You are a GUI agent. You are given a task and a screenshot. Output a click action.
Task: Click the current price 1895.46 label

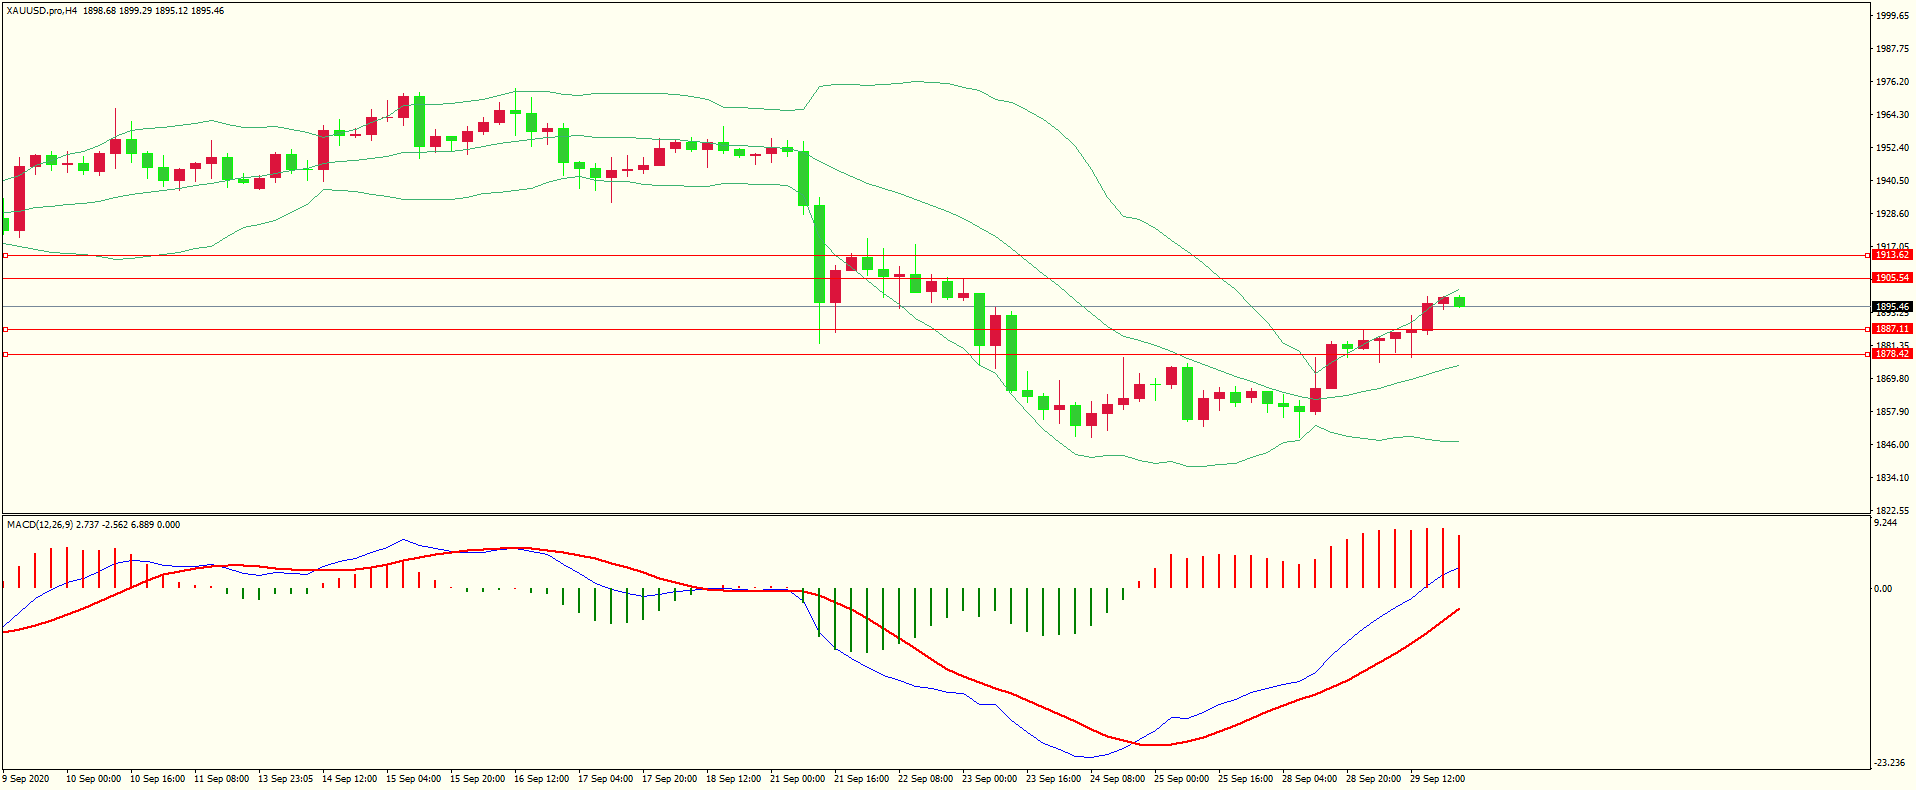[1892, 307]
